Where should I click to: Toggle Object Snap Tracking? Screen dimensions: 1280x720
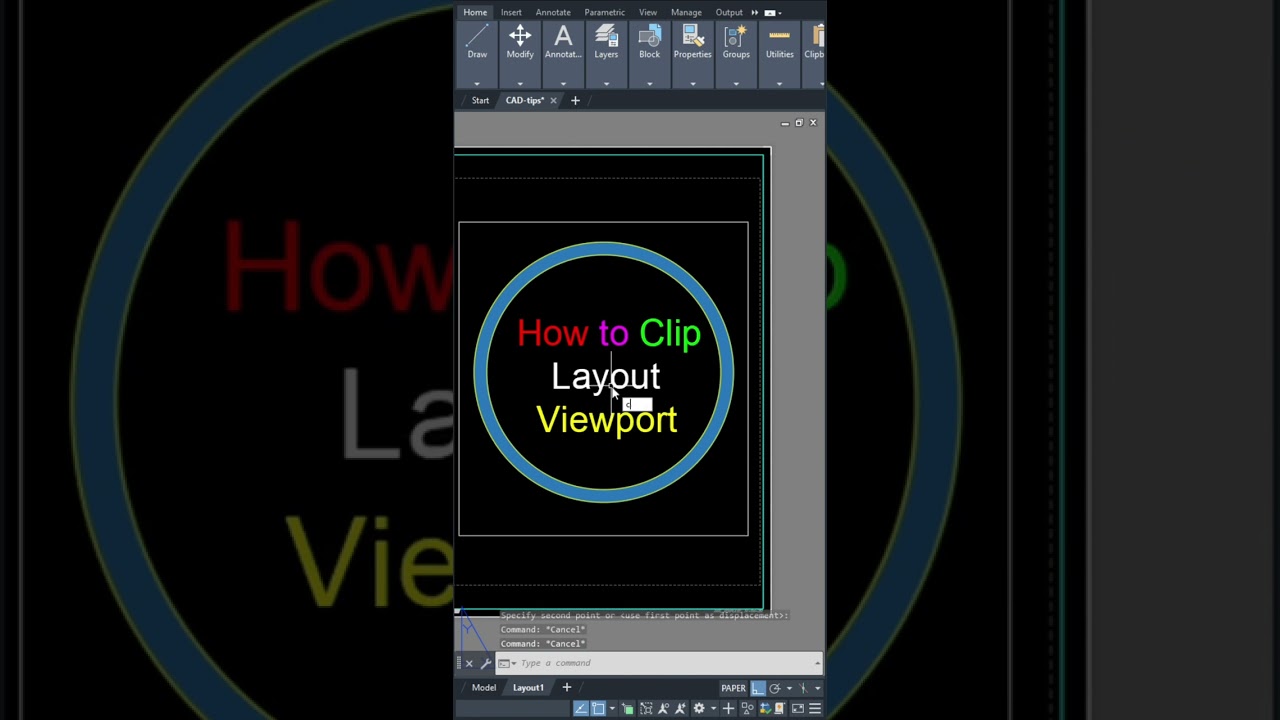[581, 708]
